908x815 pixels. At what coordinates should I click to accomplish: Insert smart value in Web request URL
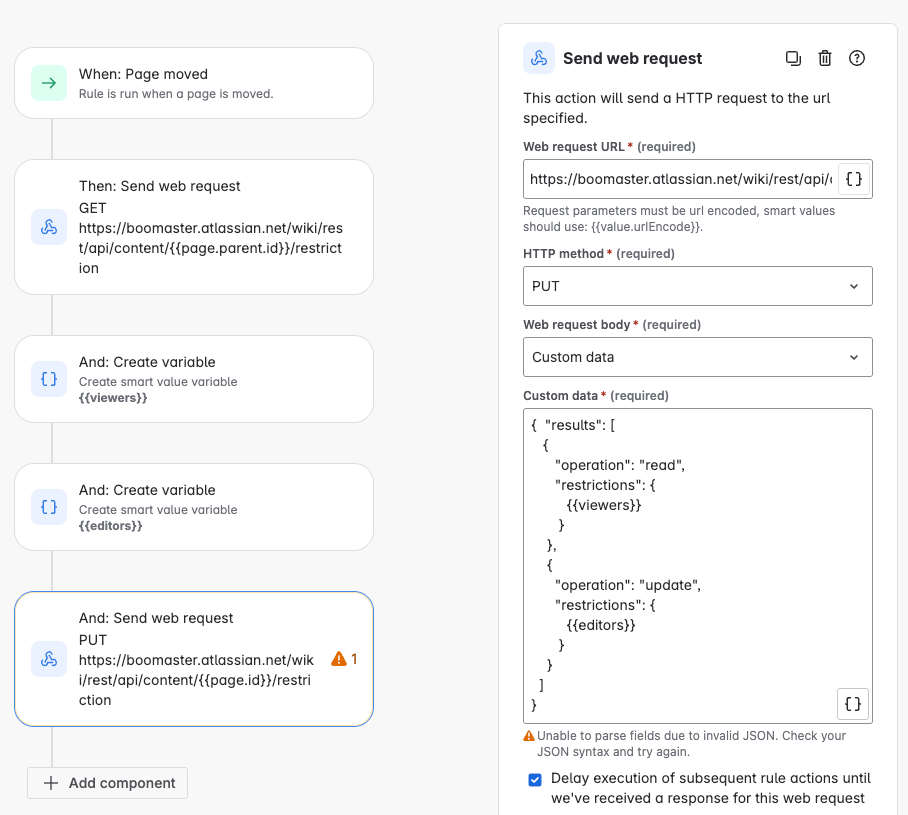pos(854,179)
